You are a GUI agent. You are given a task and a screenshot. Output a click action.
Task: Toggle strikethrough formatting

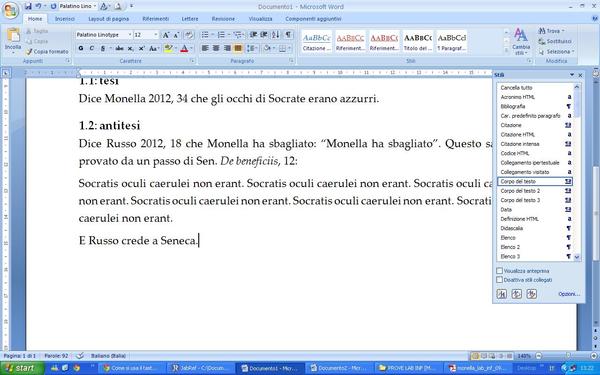(x=119, y=48)
